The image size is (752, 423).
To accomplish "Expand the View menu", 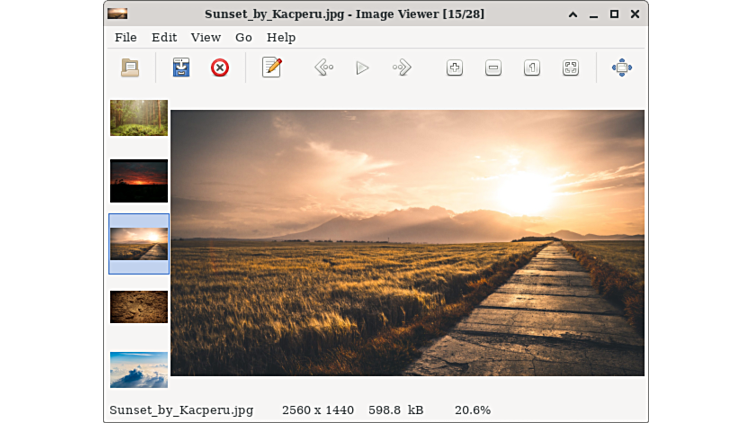I will click(x=206, y=37).
